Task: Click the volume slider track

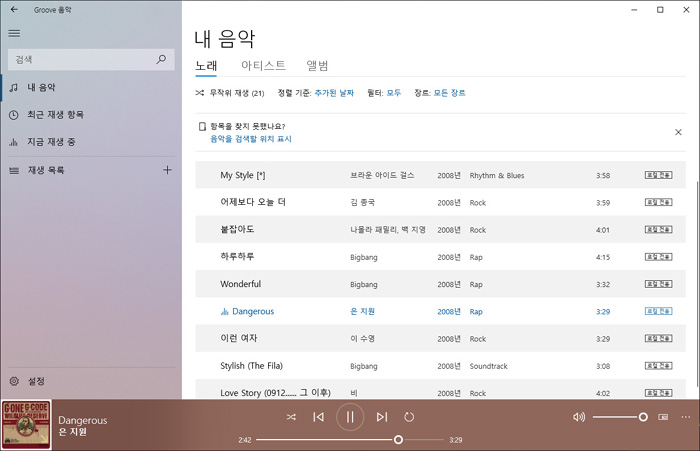Action: coord(615,416)
